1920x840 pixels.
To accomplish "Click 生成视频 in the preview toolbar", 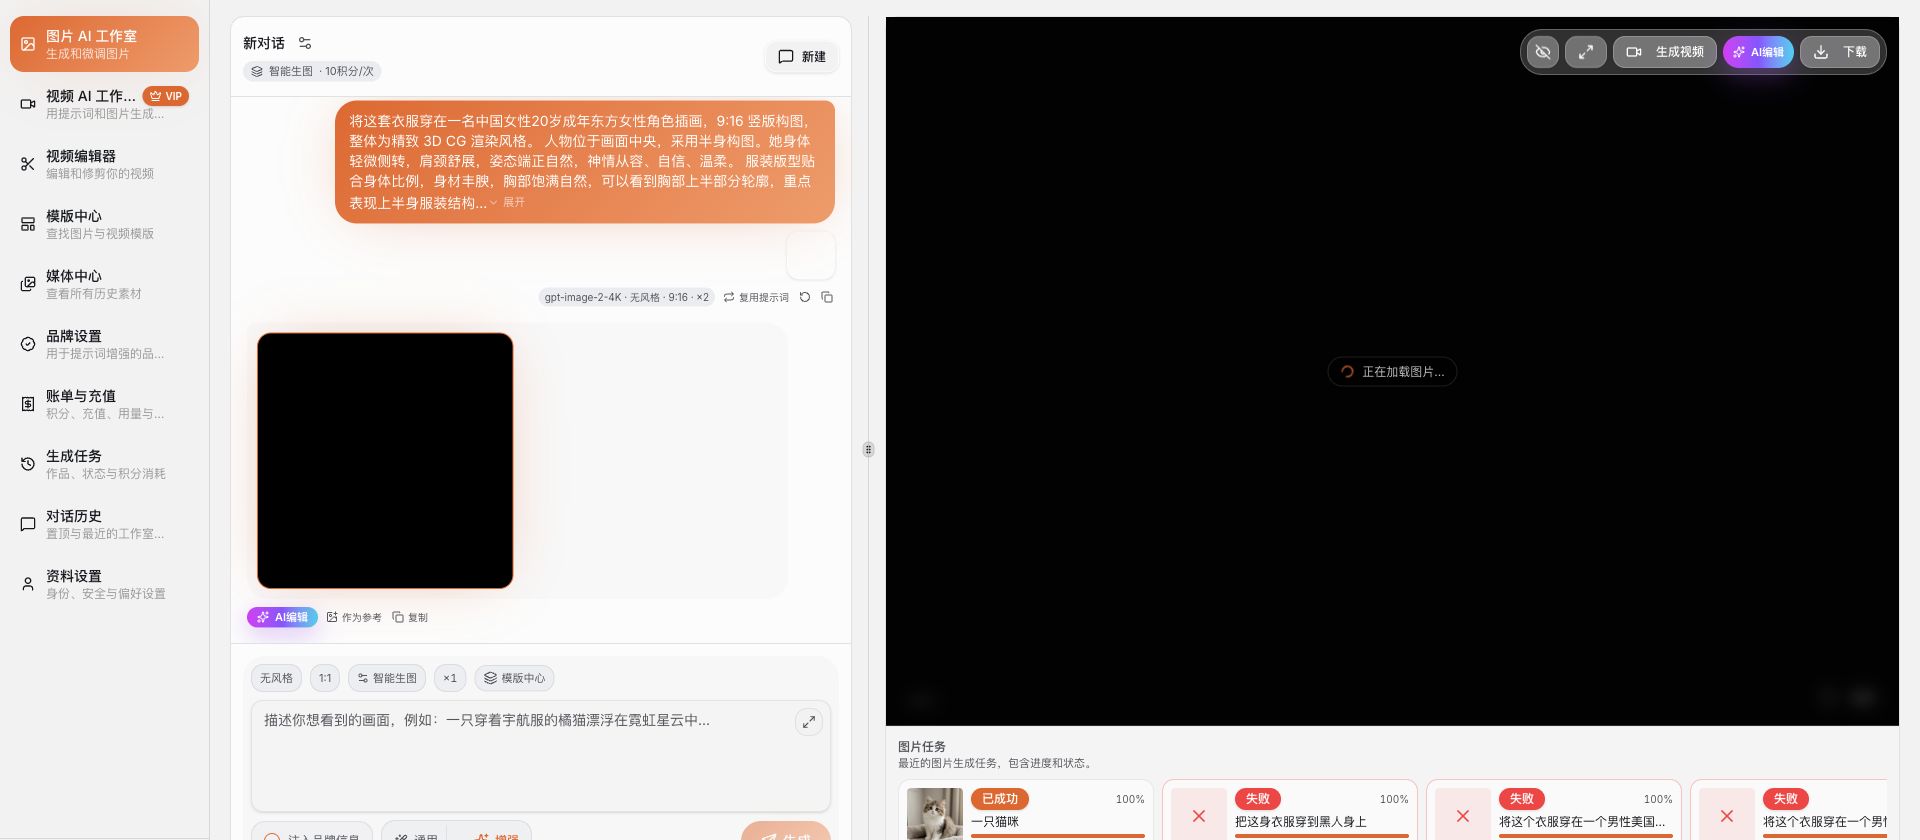I will click(1665, 52).
